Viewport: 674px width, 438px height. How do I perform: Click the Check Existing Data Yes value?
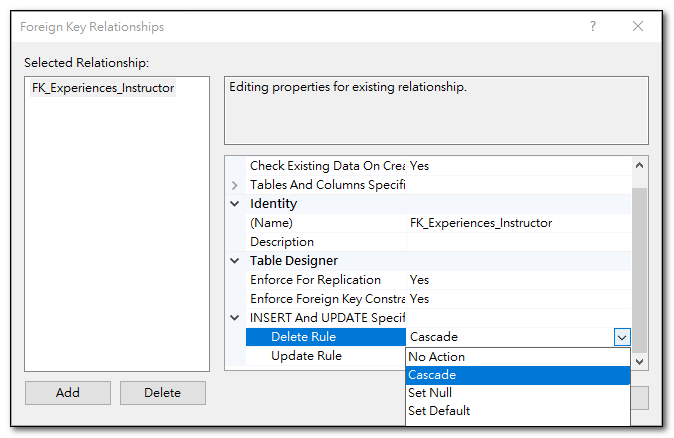click(x=518, y=166)
